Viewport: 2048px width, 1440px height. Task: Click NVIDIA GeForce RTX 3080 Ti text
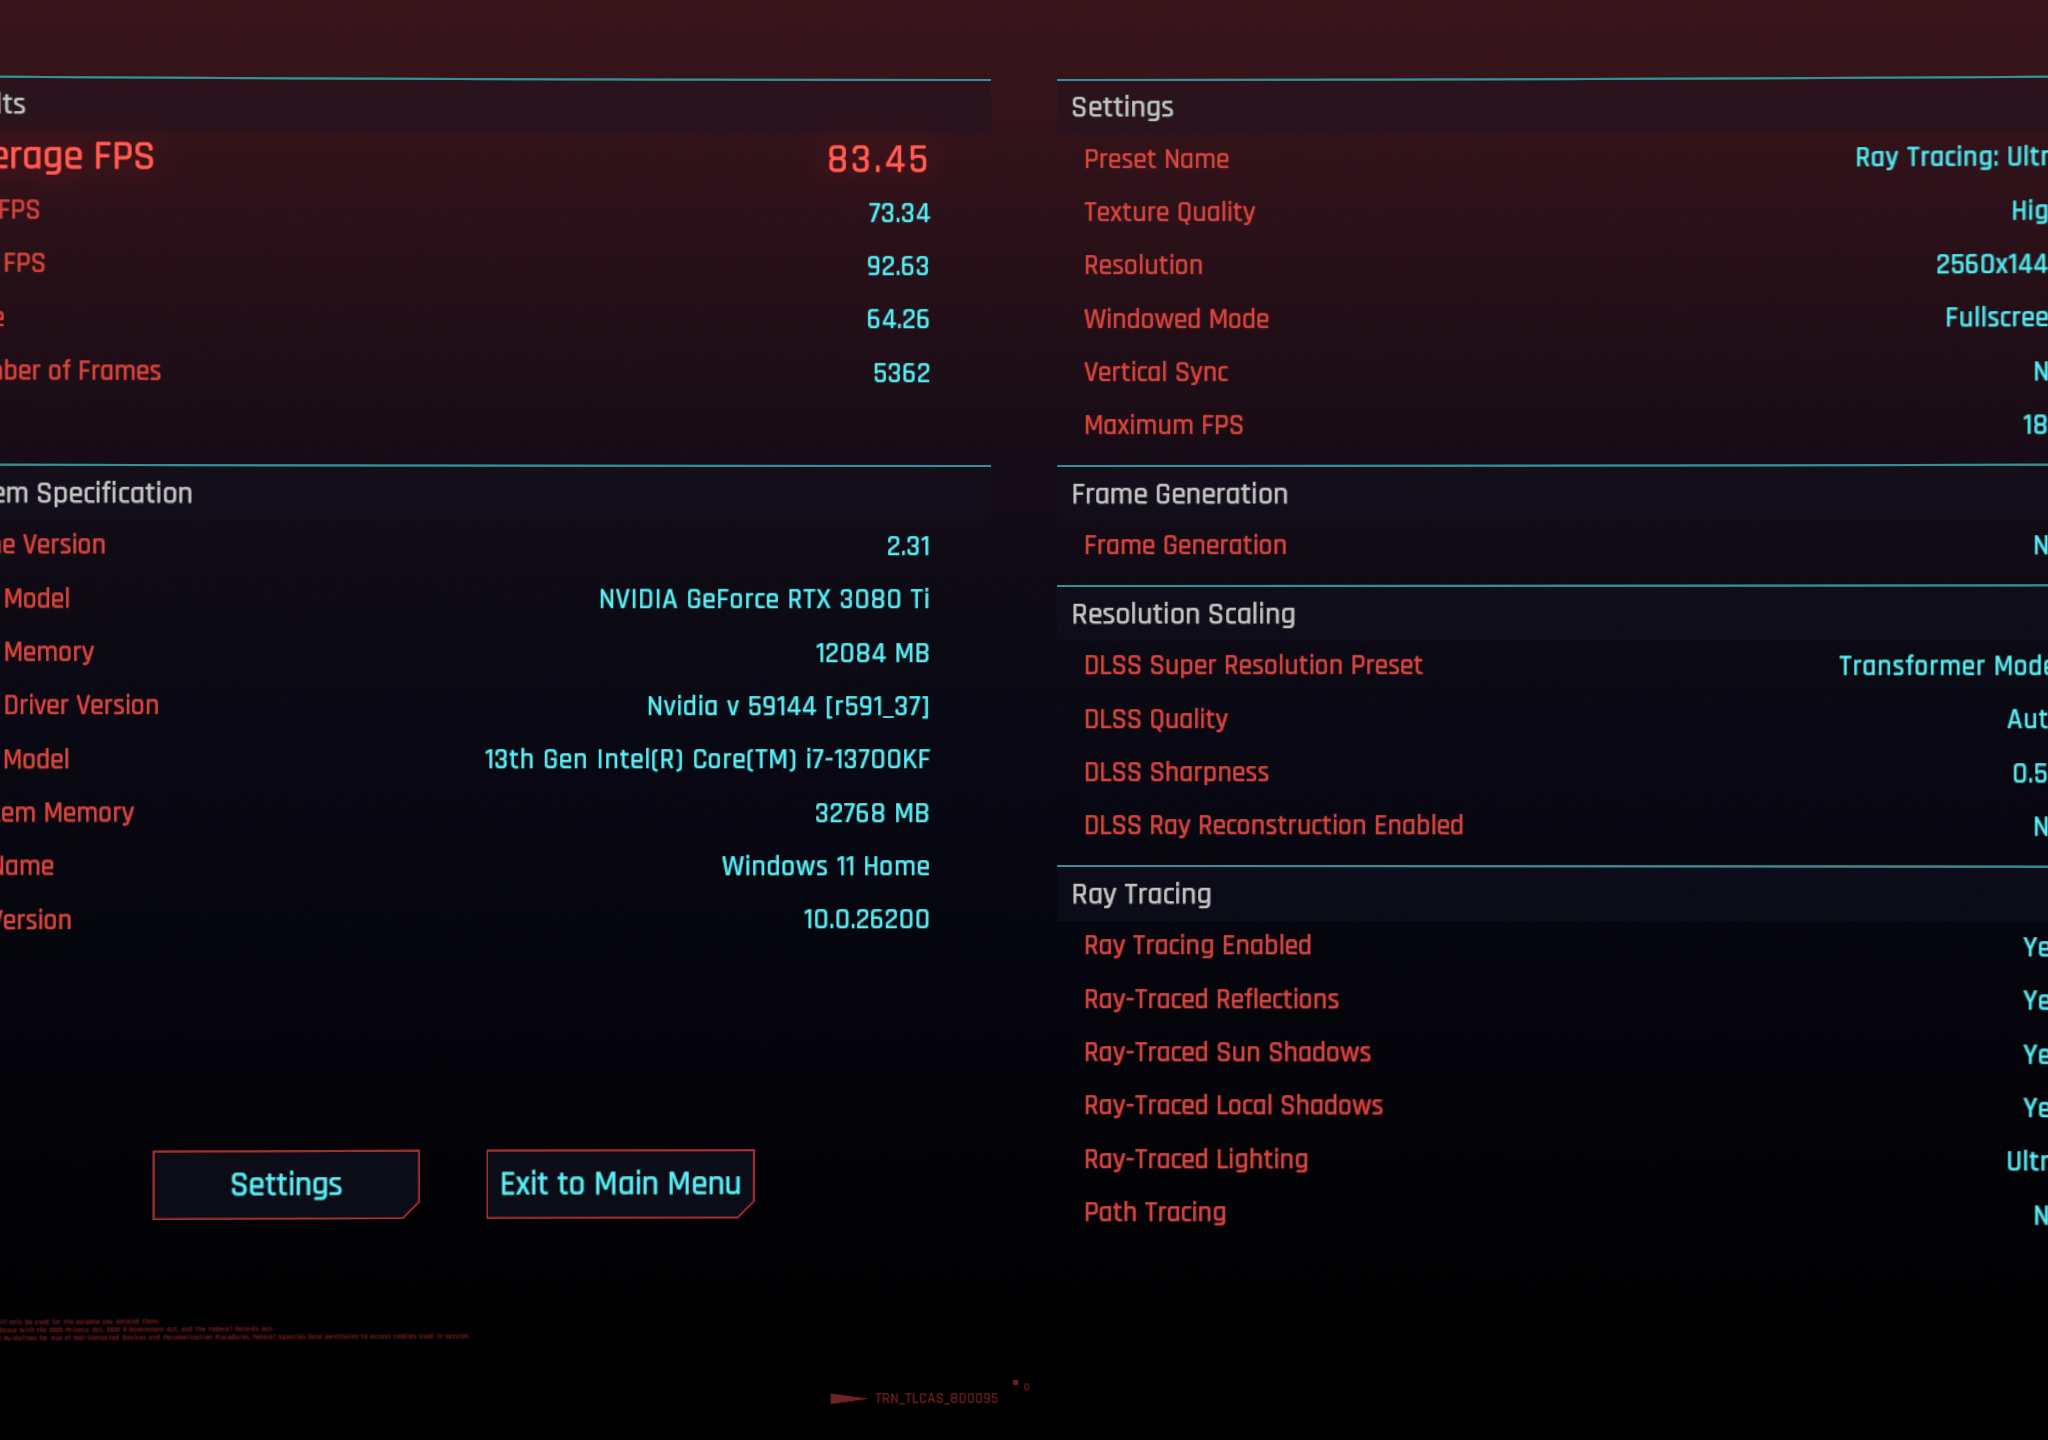(x=764, y=599)
